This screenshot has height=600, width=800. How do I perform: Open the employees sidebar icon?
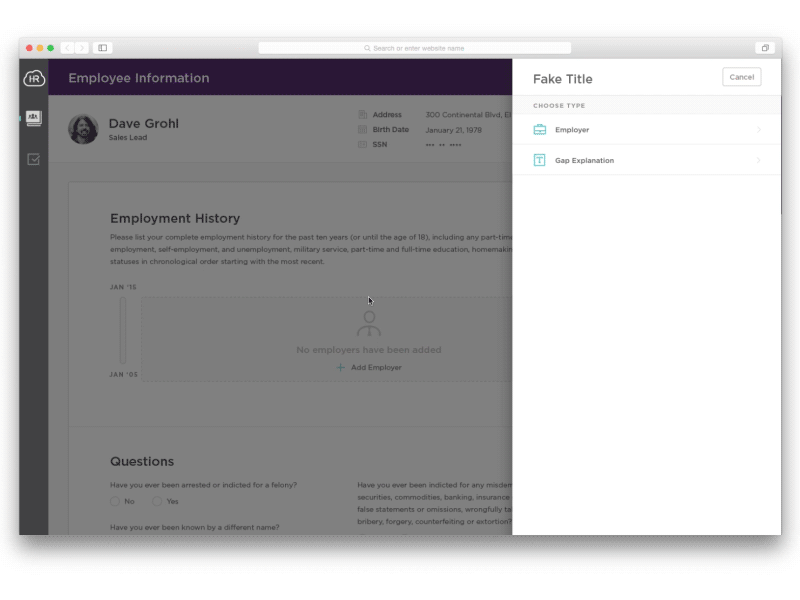point(34,118)
